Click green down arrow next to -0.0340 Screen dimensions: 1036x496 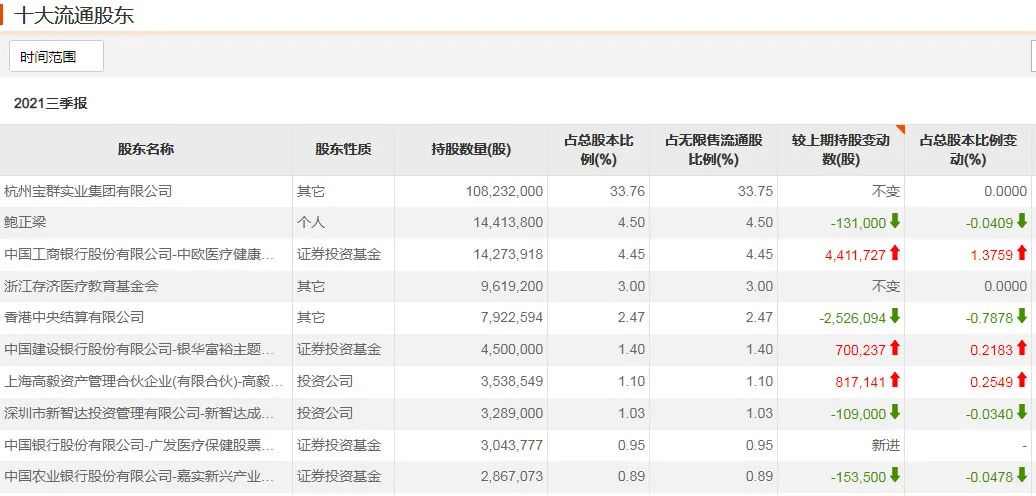point(1021,411)
